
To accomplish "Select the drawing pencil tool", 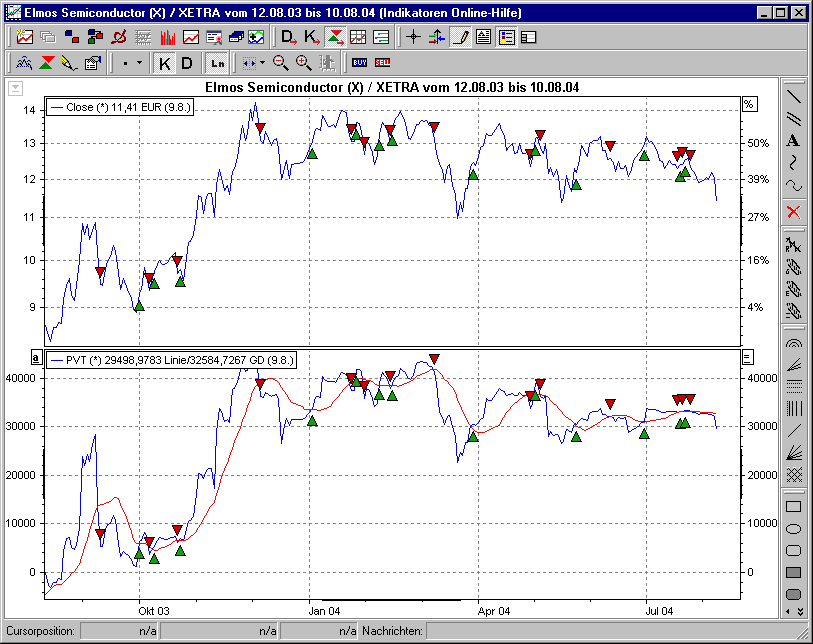I will click(x=458, y=37).
